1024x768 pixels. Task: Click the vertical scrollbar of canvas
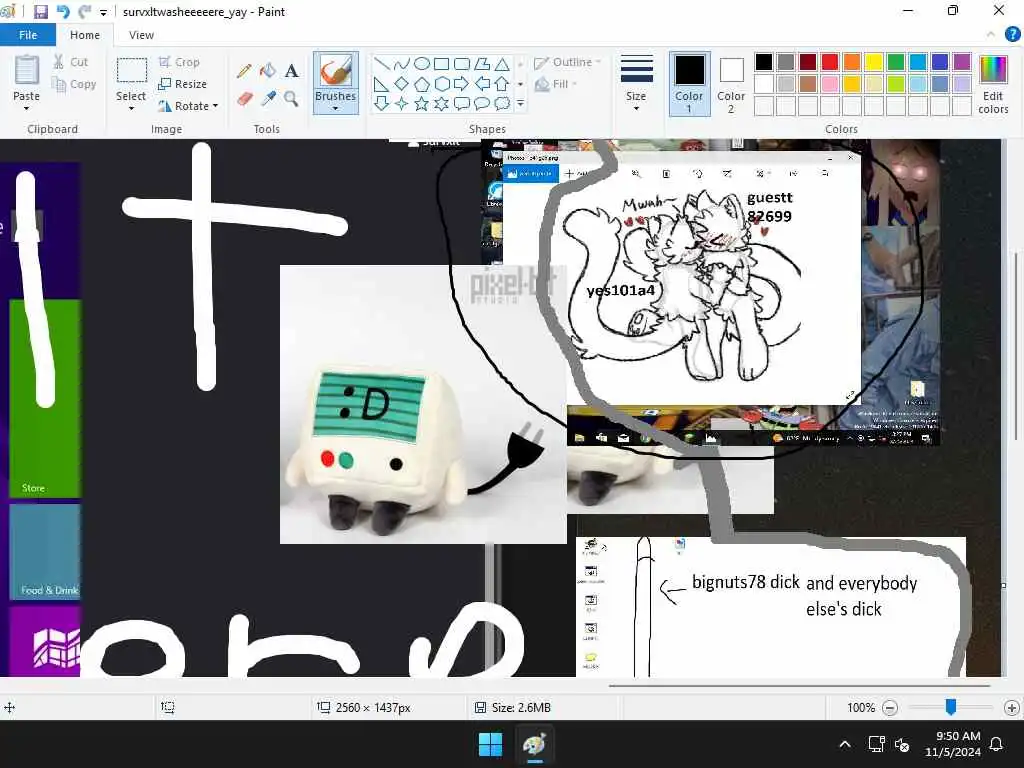(x=1017, y=344)
